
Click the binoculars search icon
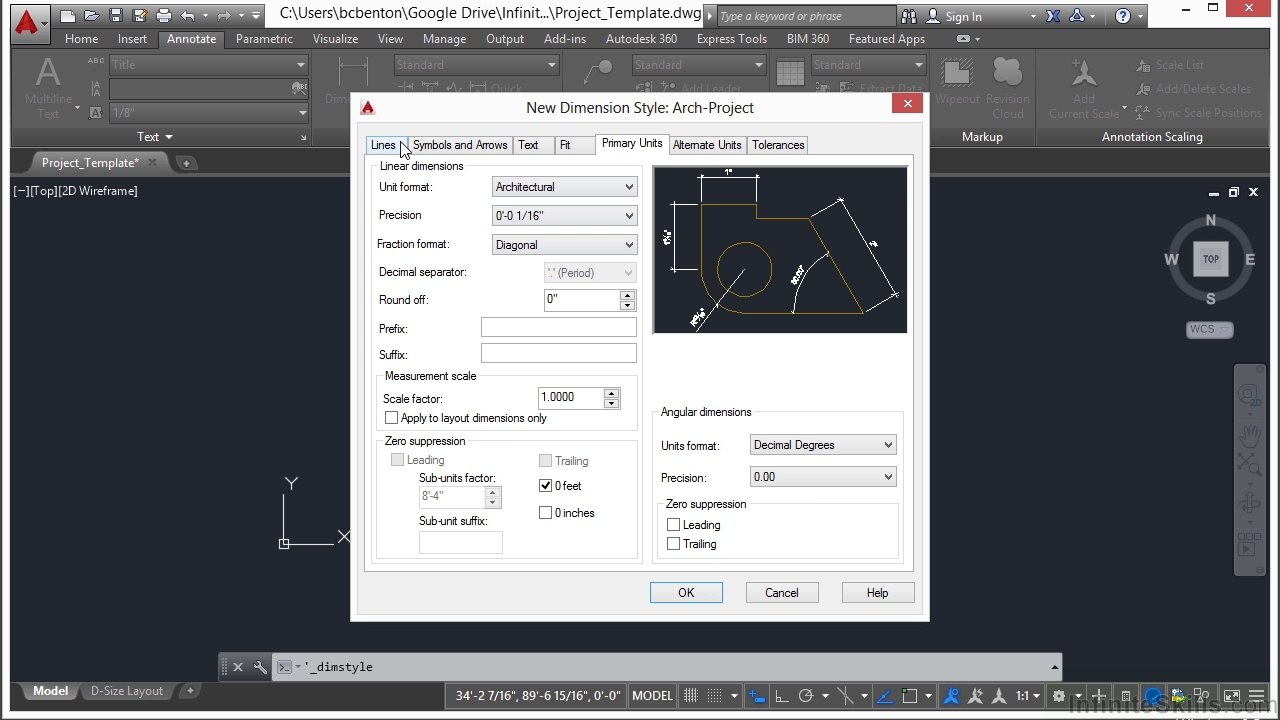coord(909,16)
